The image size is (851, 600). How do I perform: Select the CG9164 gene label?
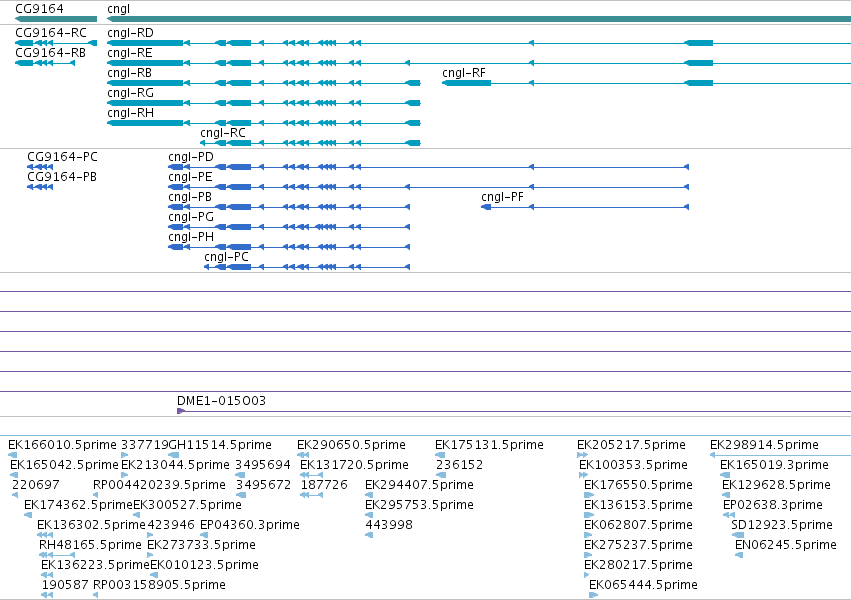[39, 9]
